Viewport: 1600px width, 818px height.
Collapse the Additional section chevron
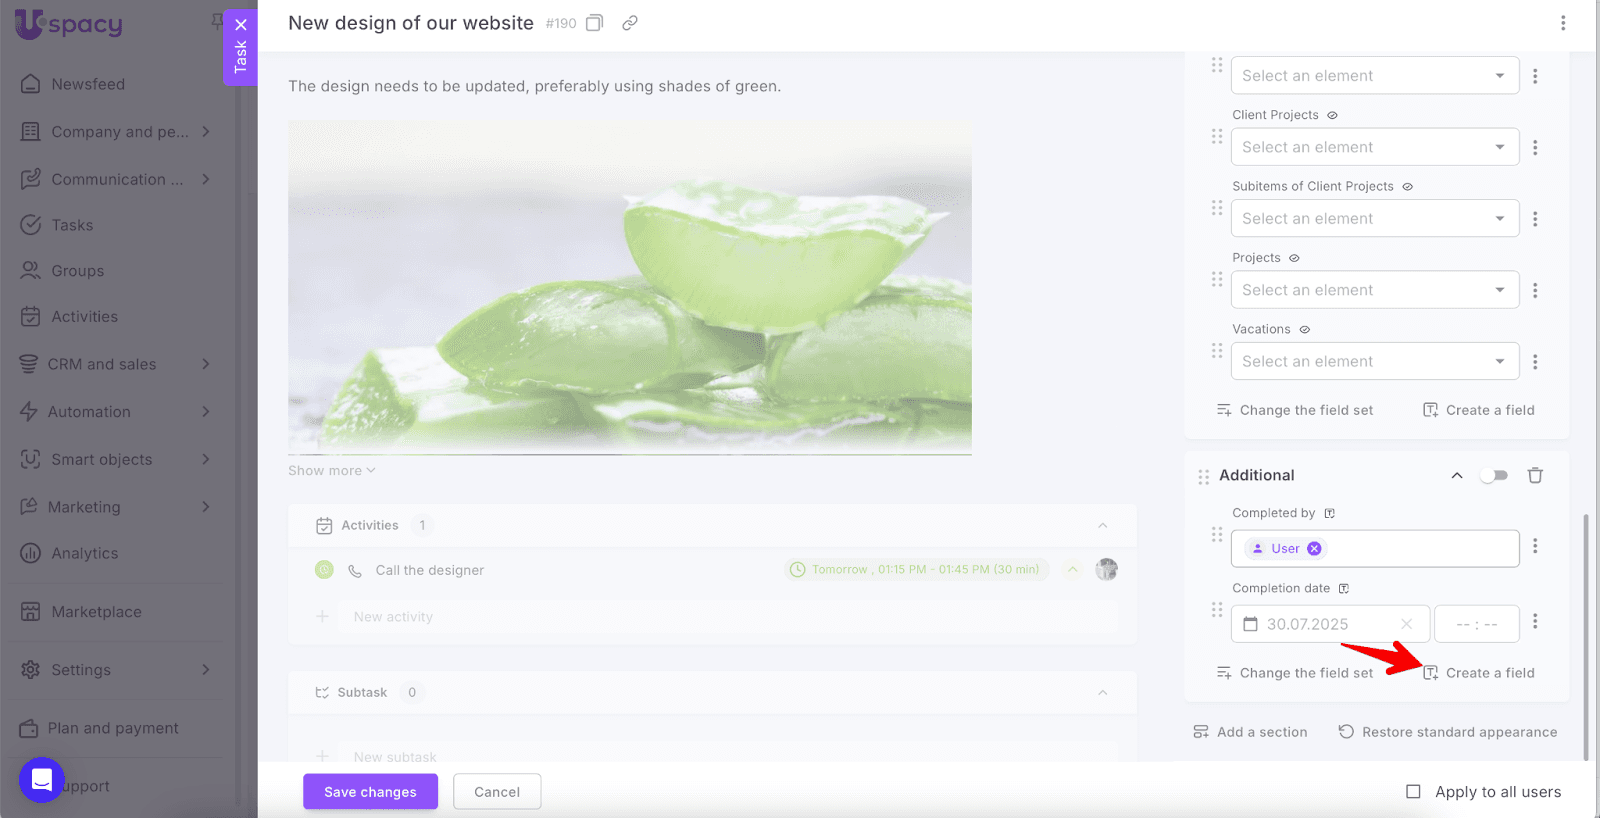click(x=1457, y=475)
